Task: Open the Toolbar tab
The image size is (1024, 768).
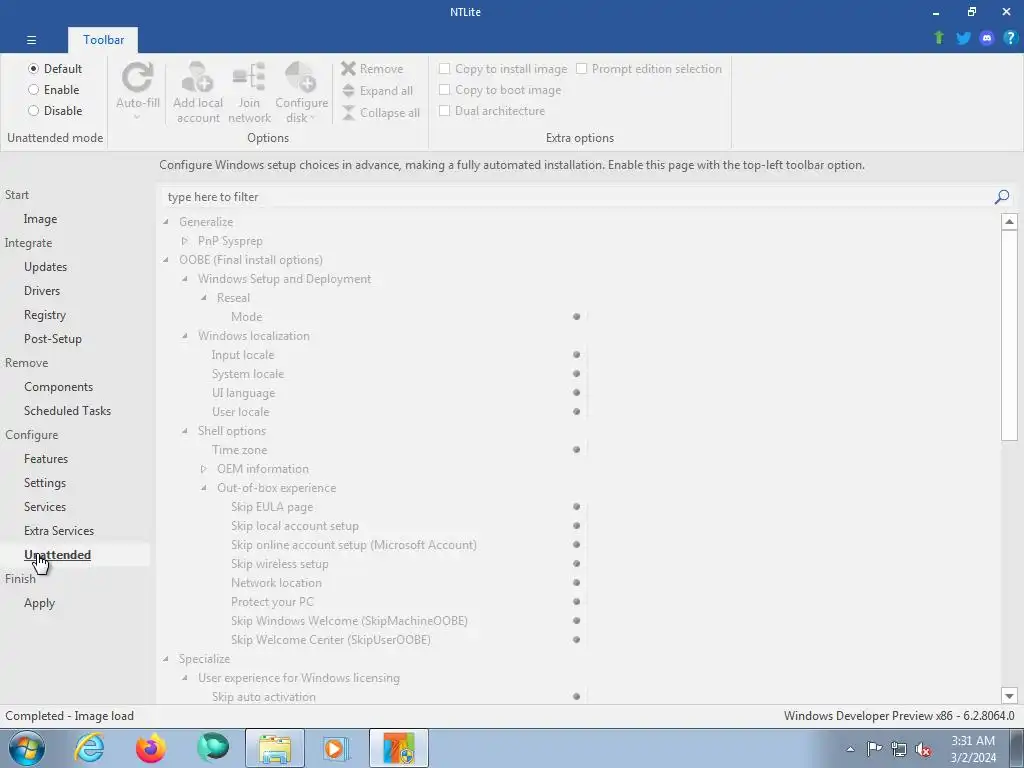Action: click(x=103, y=40)
